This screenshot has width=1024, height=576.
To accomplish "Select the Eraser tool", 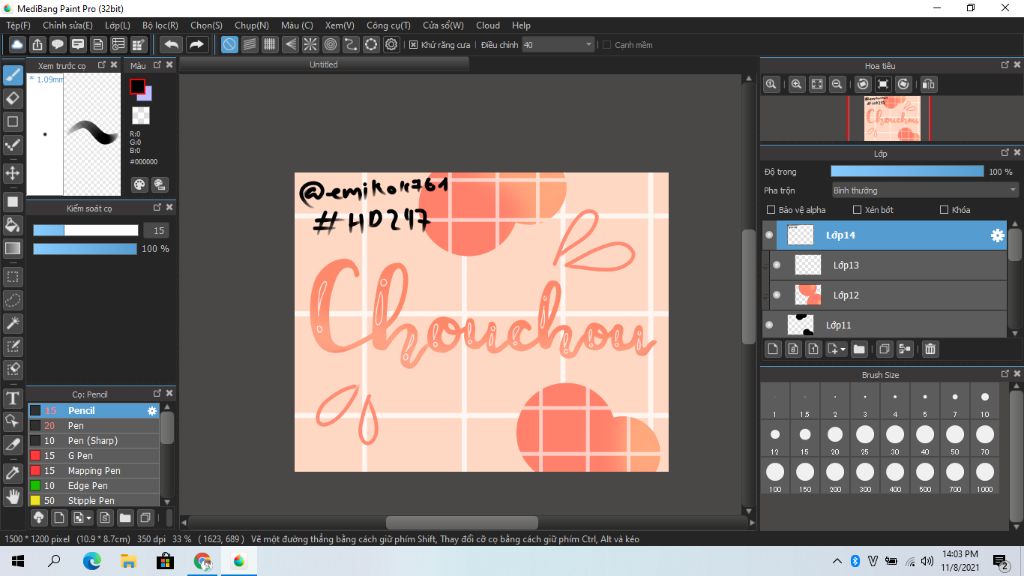I will 13,99.
